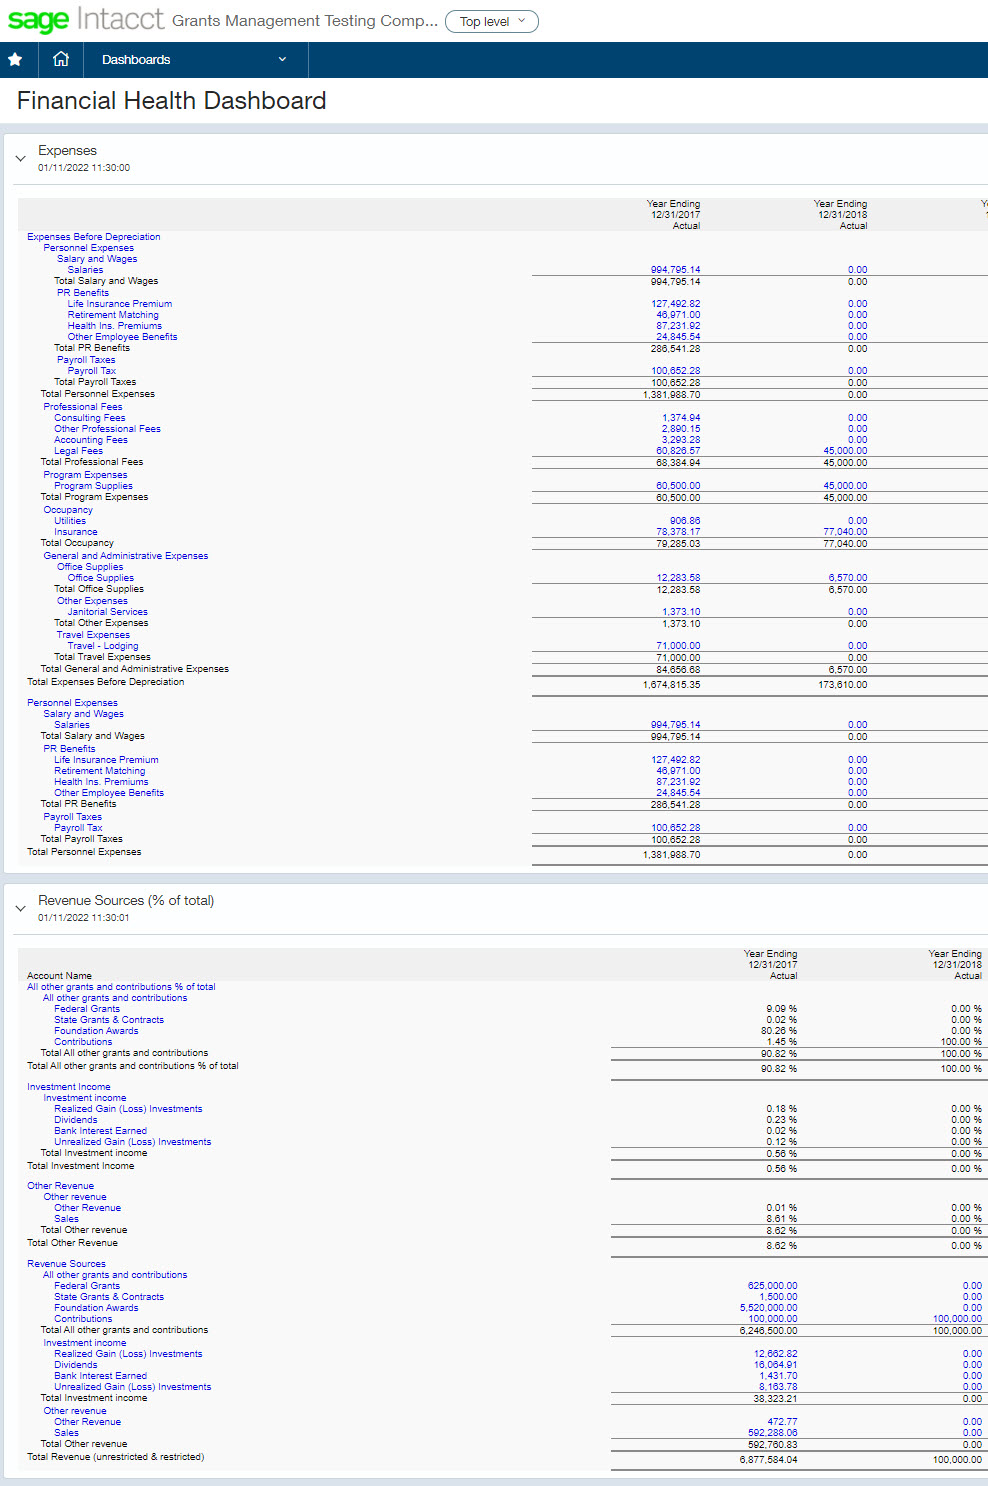Click the Utilities account link
Viewport: 988px width, 1486px height.
click(x=70, y=521)
